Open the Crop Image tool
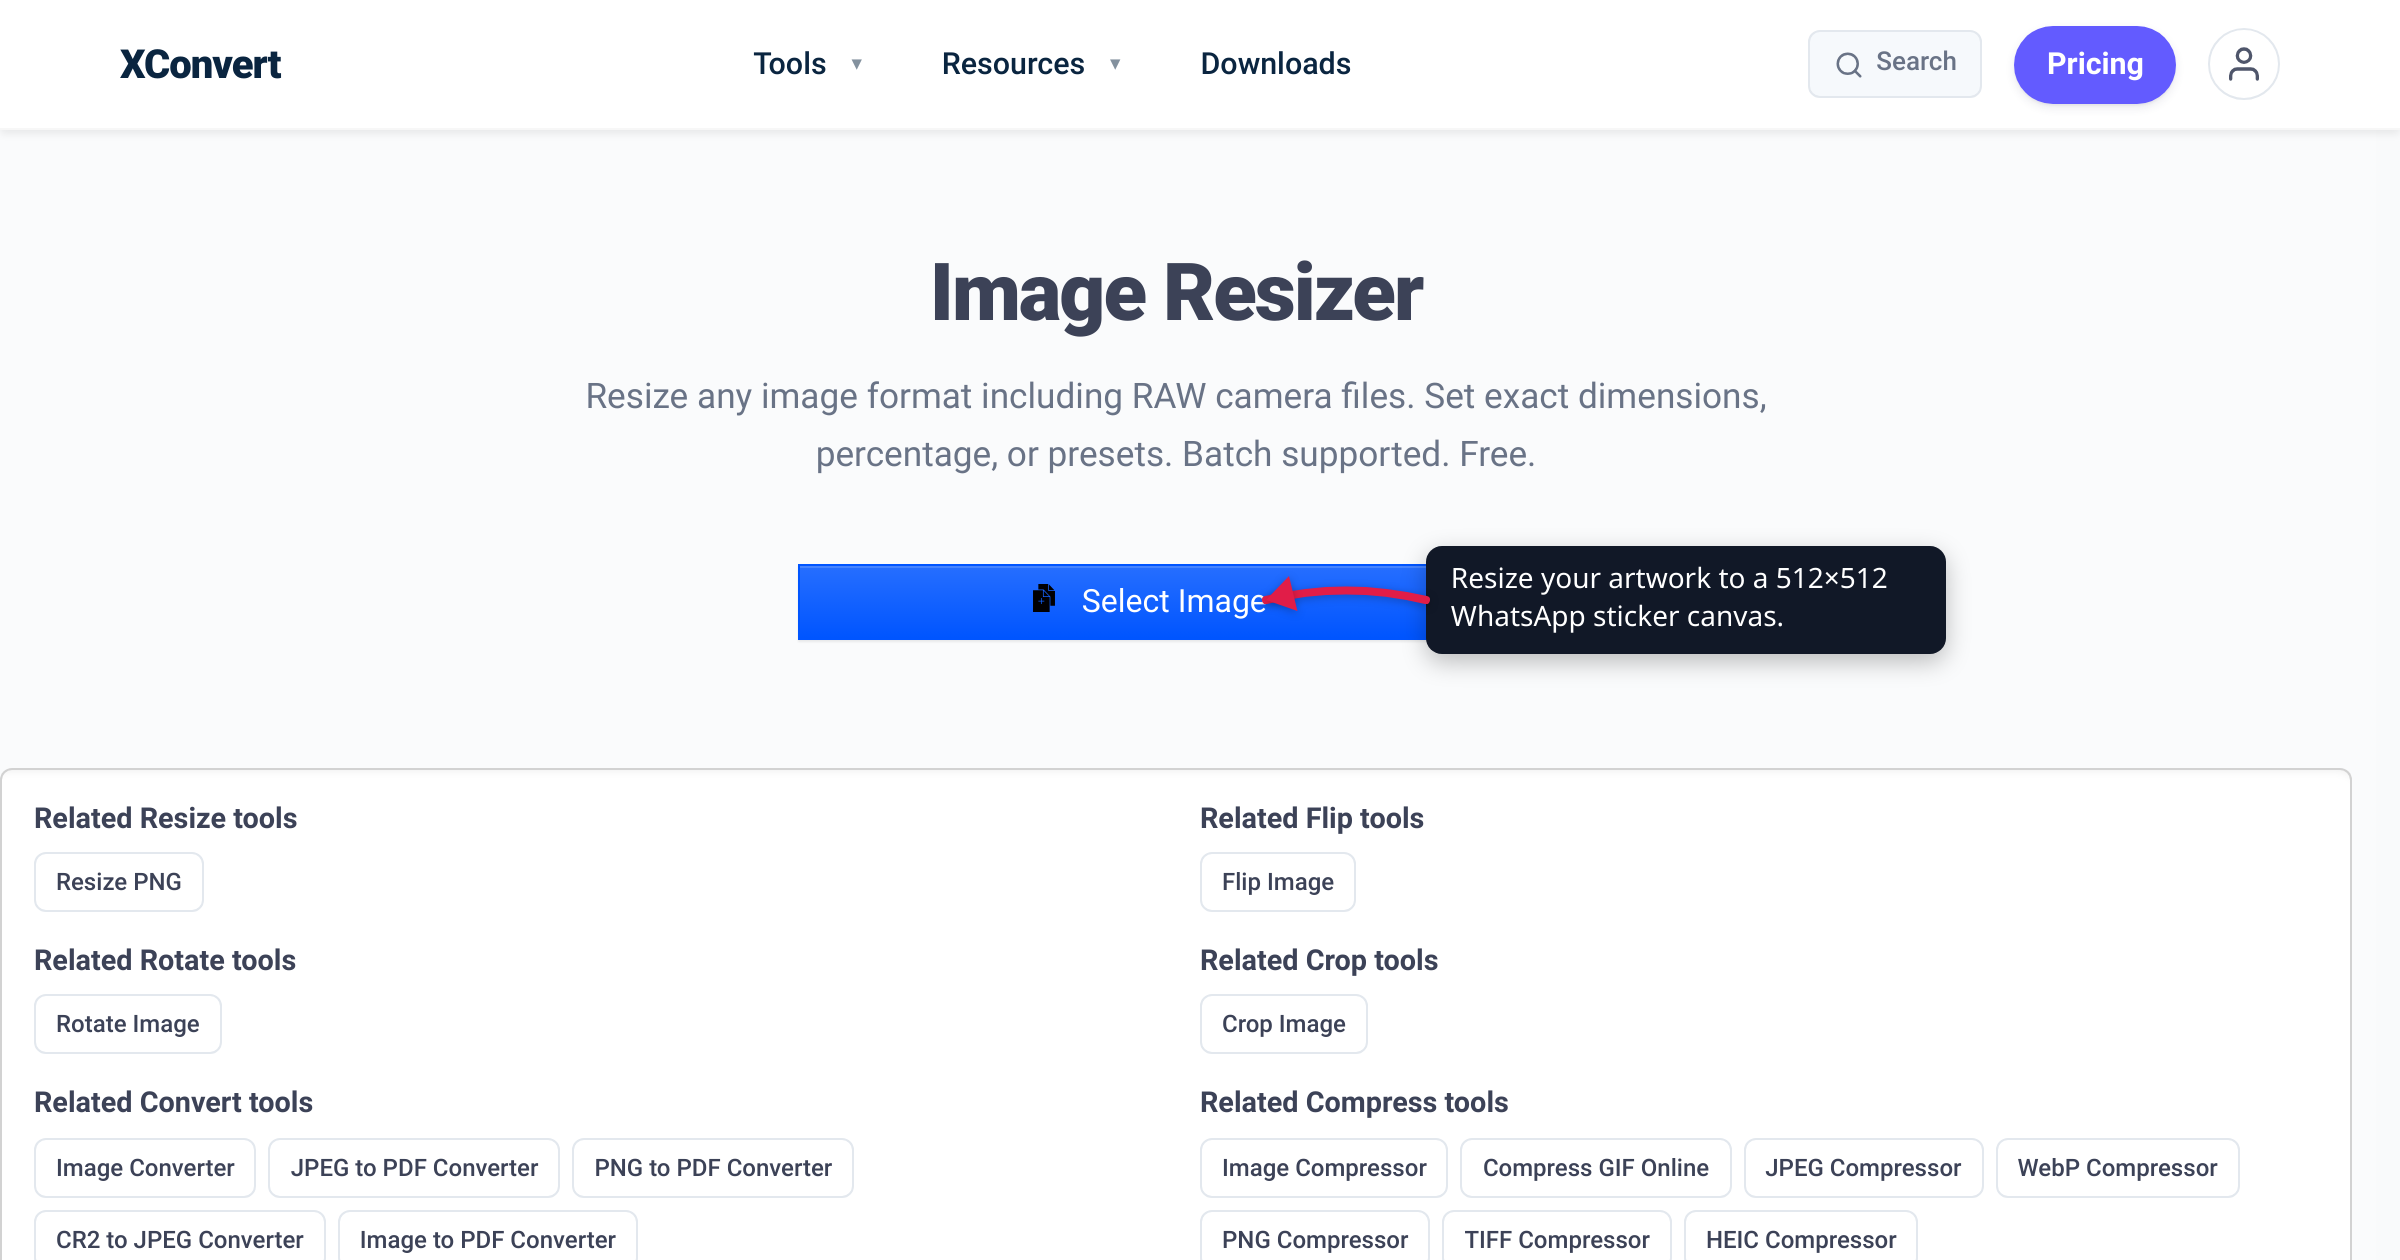The width and height of the screenshot is (2400, 1260). [x=1284, y=1024]
